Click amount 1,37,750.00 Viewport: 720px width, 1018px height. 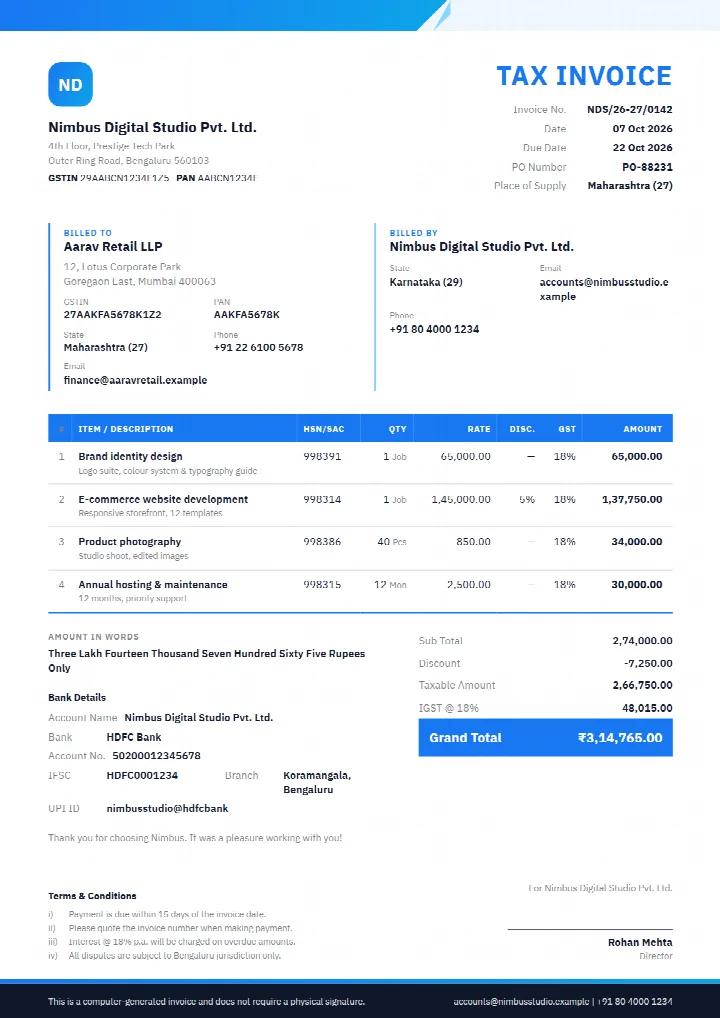(x=632, y=499)
